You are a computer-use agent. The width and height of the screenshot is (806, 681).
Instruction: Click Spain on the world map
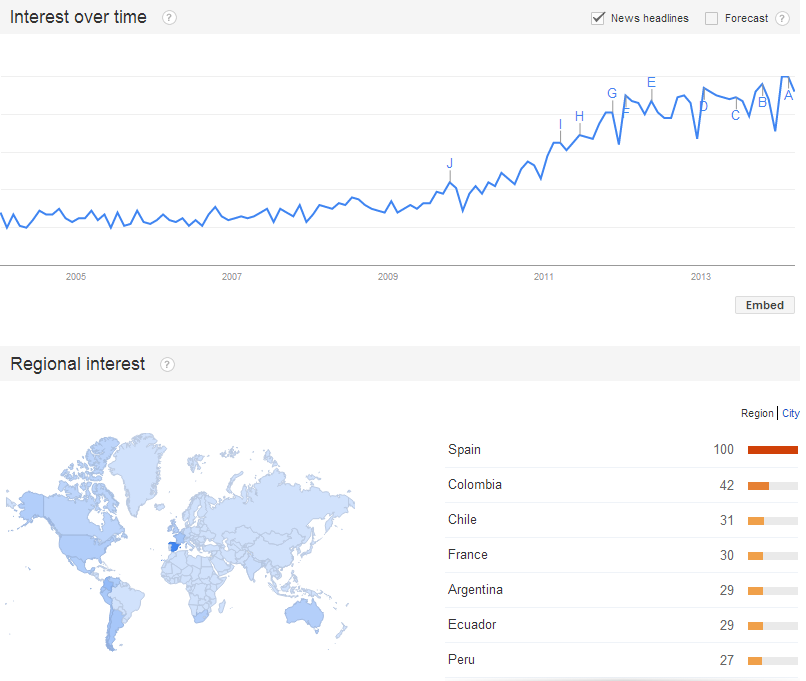(177, 543)
